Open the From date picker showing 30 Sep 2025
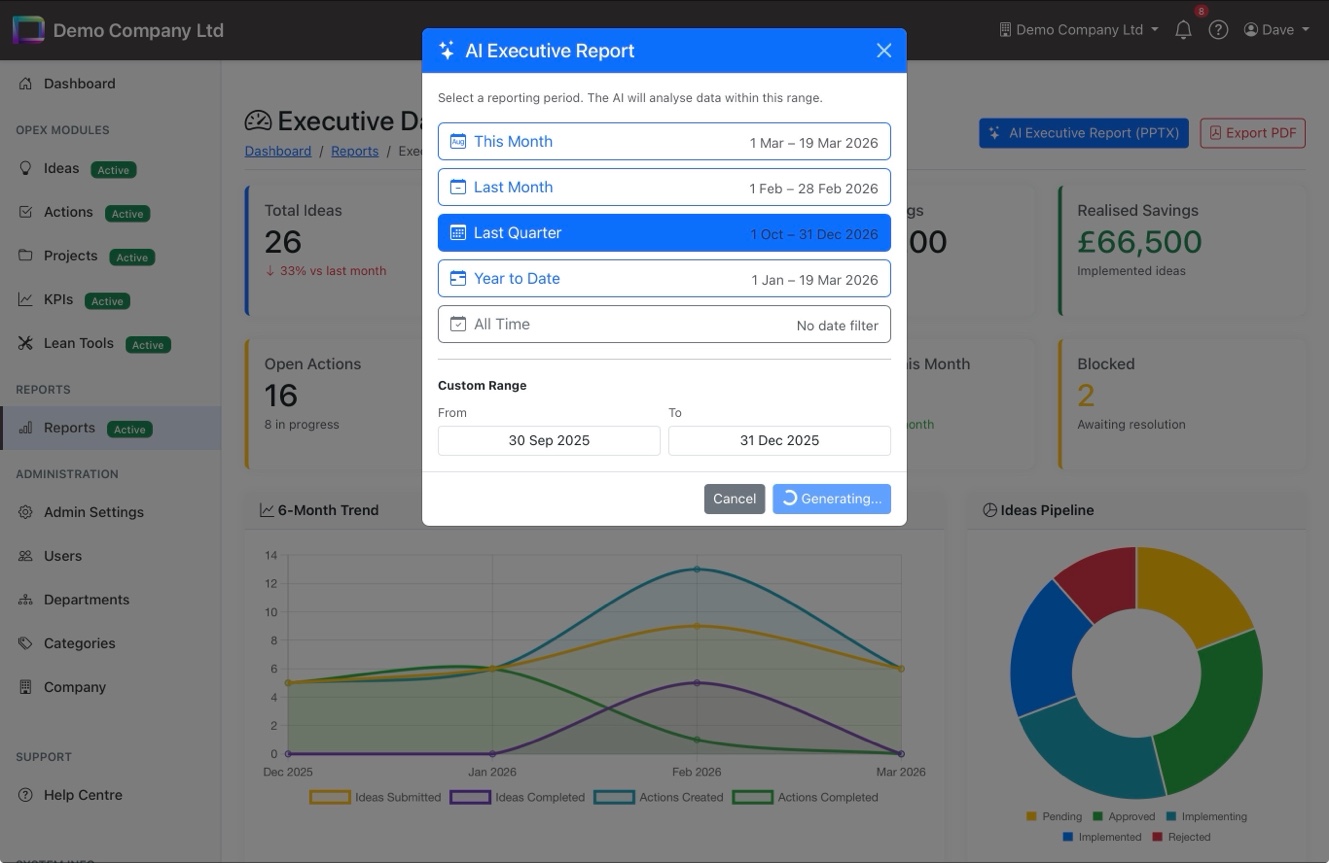The image size is (1329, 863). pyautogui.click(x=548, y=440)
